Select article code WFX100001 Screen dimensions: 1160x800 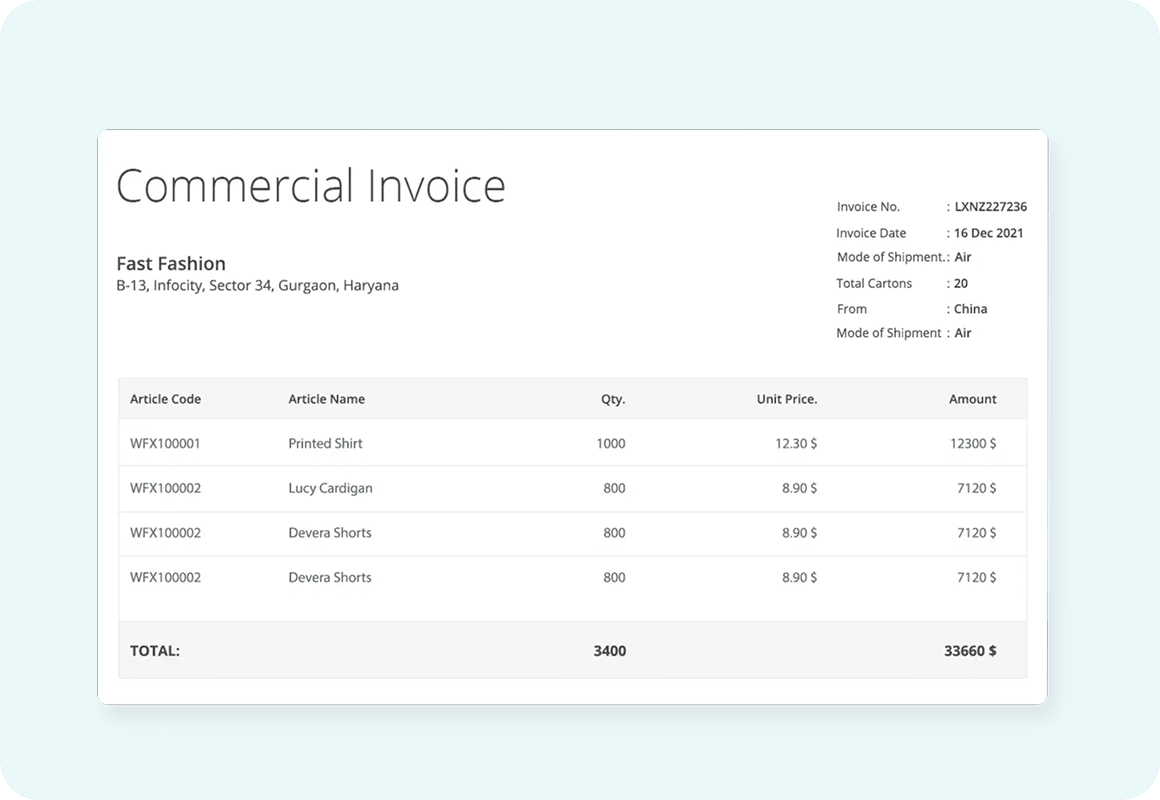(x=165, y=443)
